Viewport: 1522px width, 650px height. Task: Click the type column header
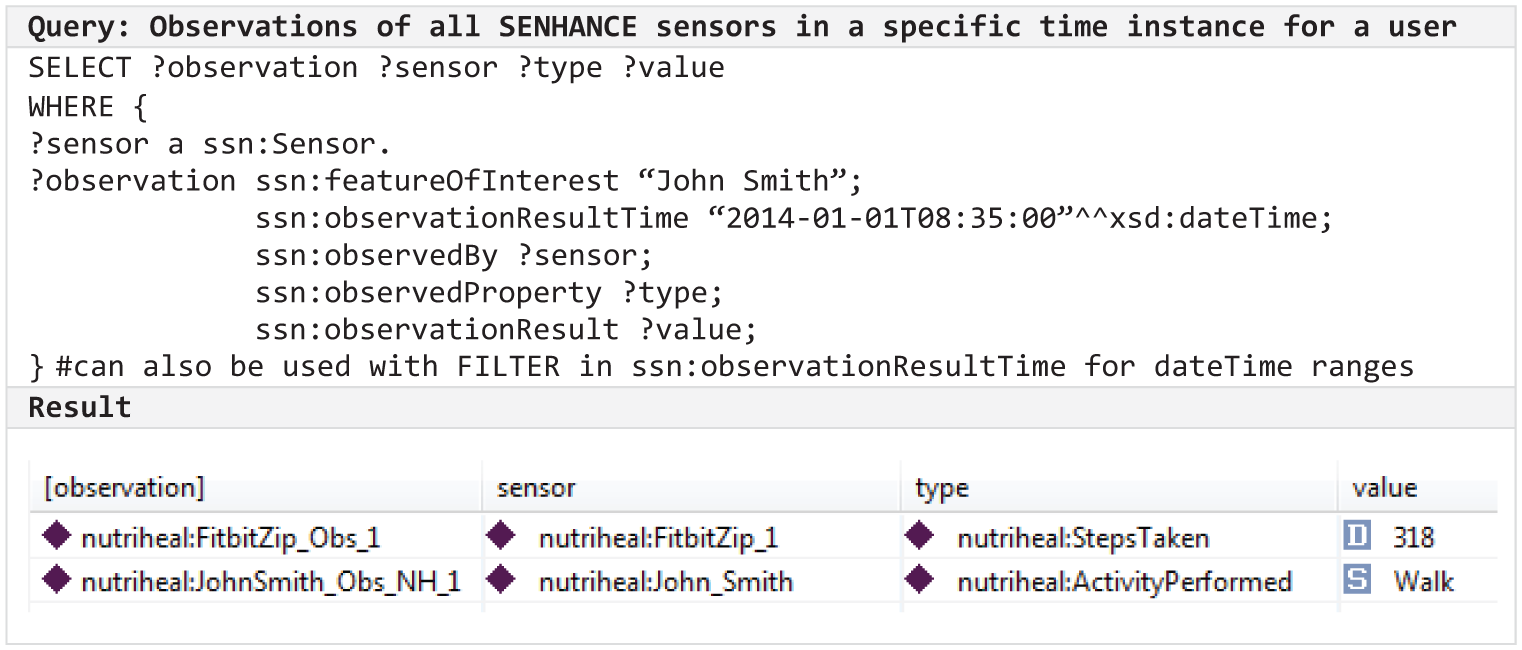coord(1119,487)
